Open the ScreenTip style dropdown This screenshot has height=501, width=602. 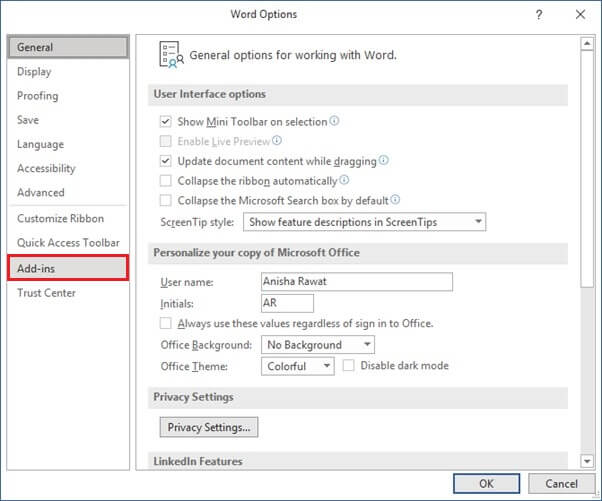(364, 222)
